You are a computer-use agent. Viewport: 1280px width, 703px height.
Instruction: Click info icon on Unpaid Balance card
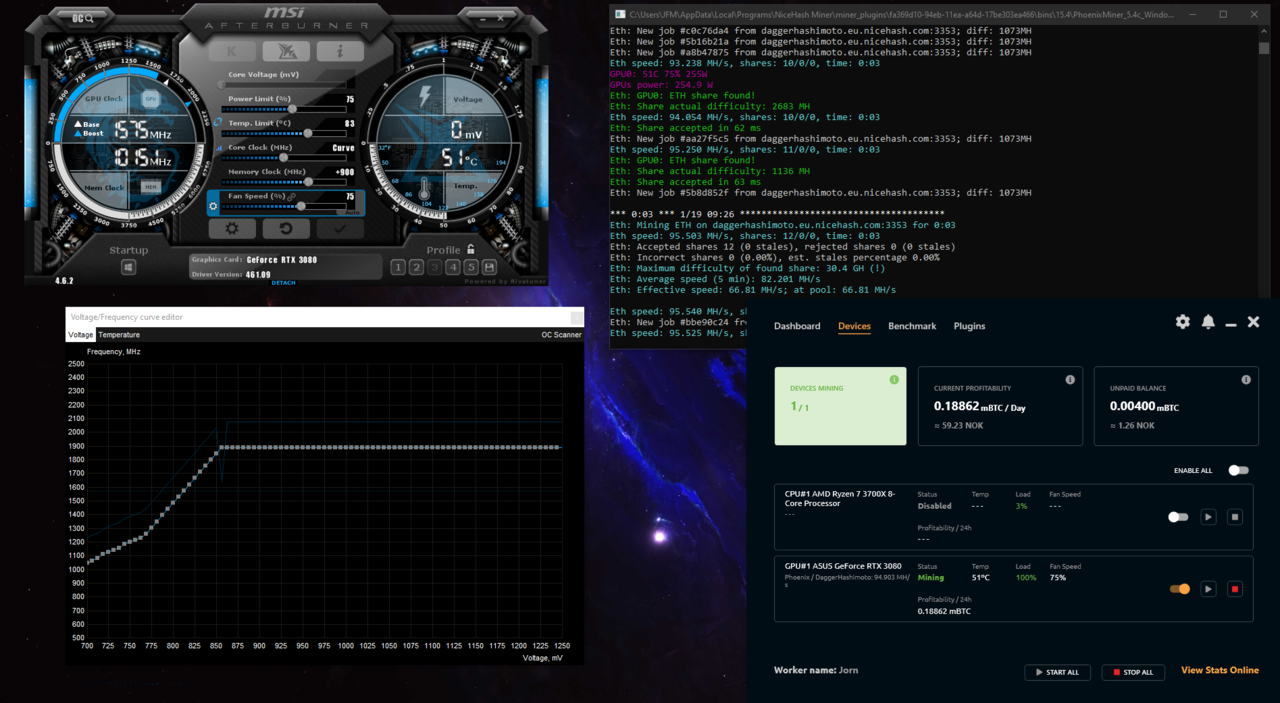coord(1246,380)
